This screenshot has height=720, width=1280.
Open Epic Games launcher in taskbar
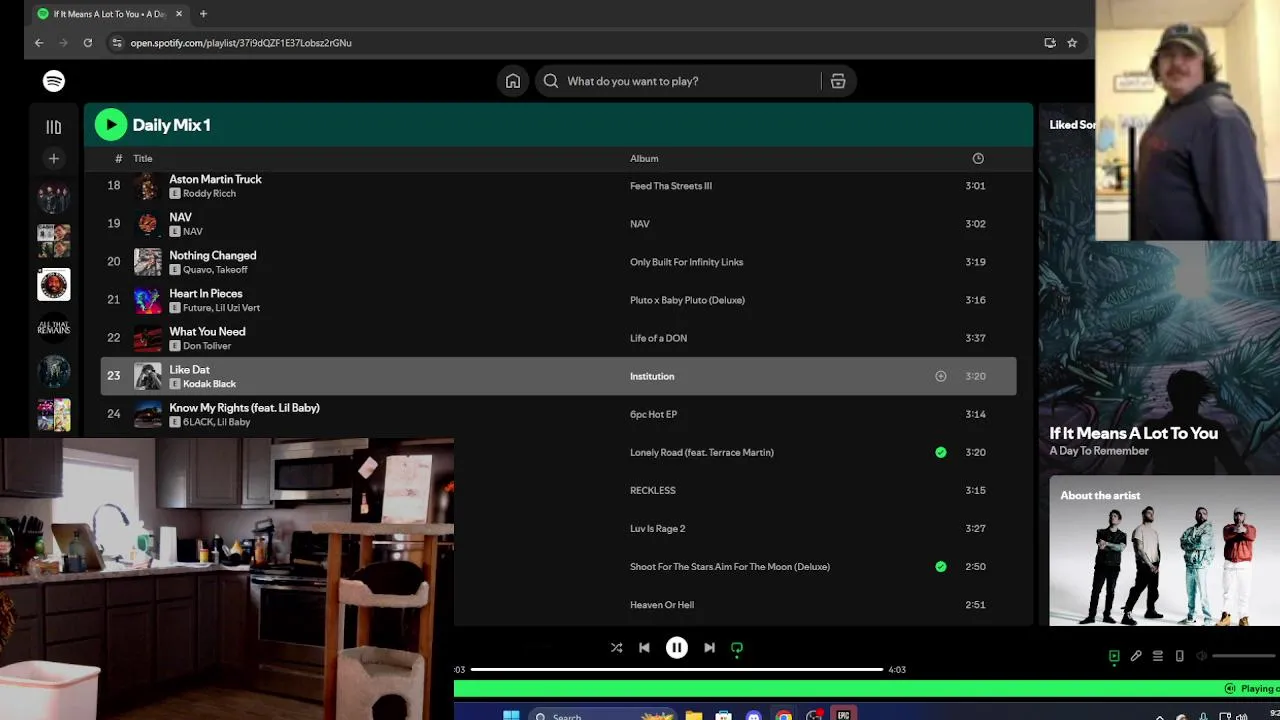[x=843, y=716]
